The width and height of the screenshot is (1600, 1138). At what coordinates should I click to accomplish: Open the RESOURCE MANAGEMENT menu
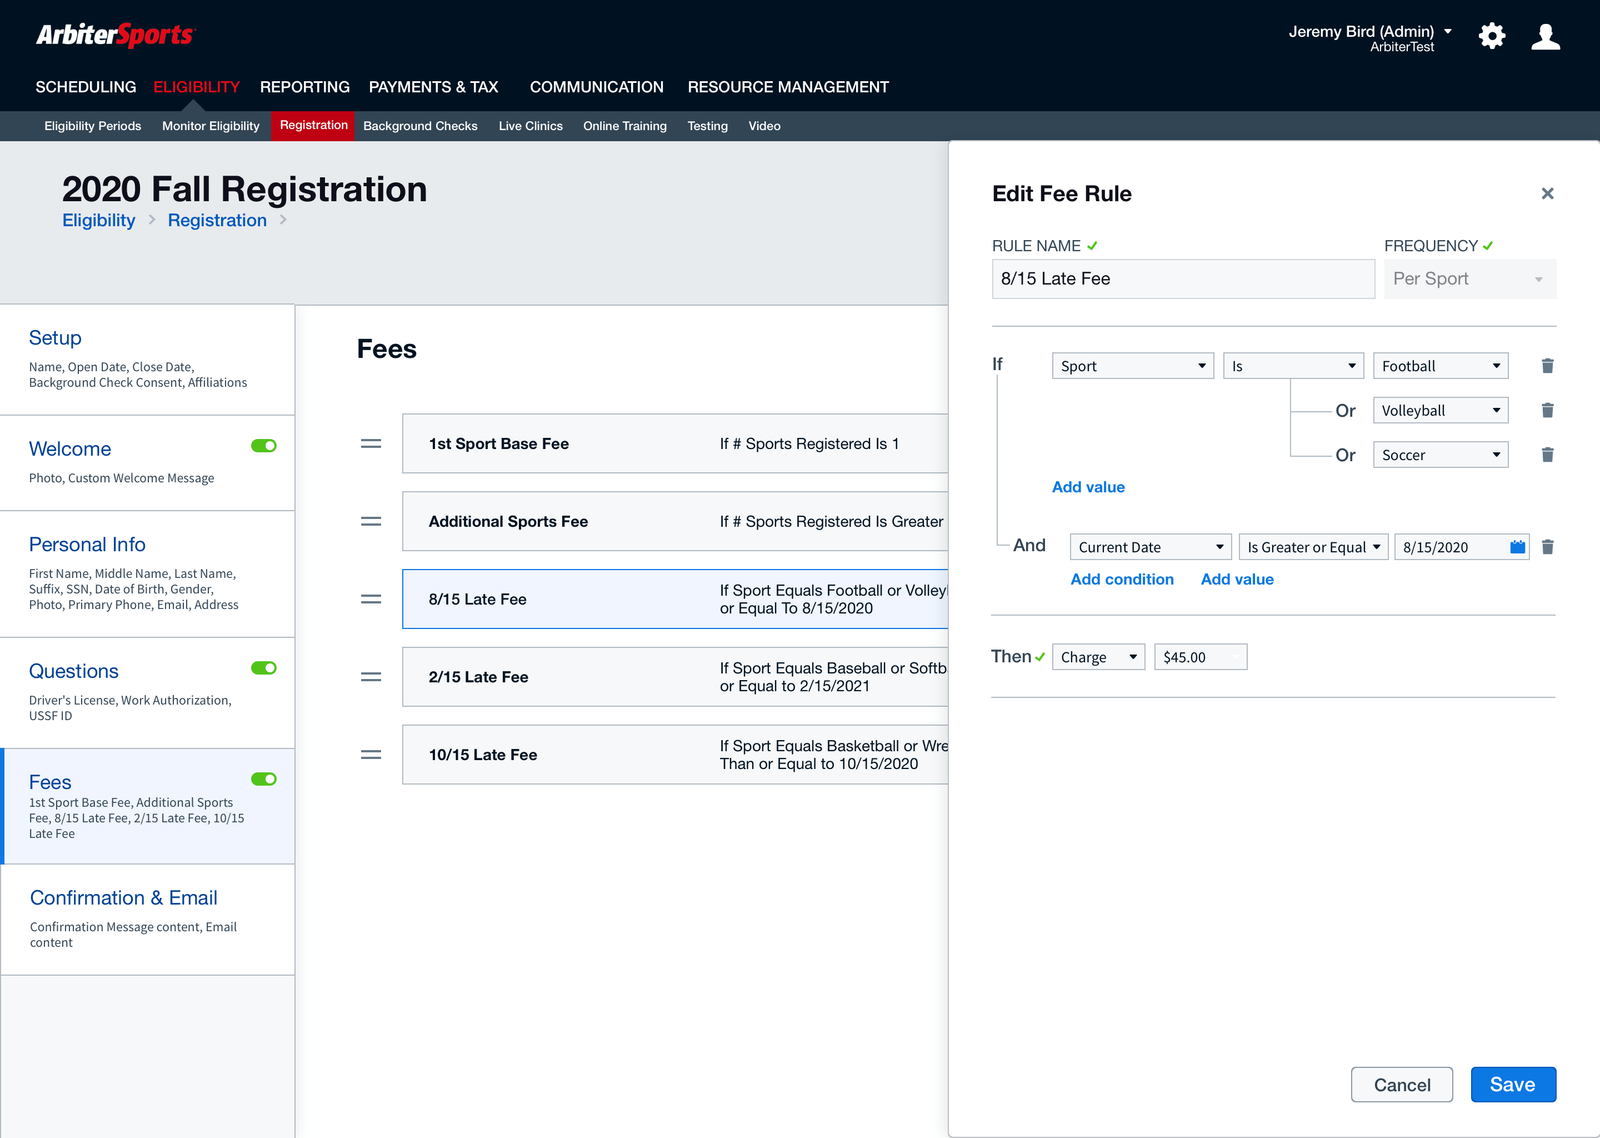pyautogui.click(x=788, y=87)
